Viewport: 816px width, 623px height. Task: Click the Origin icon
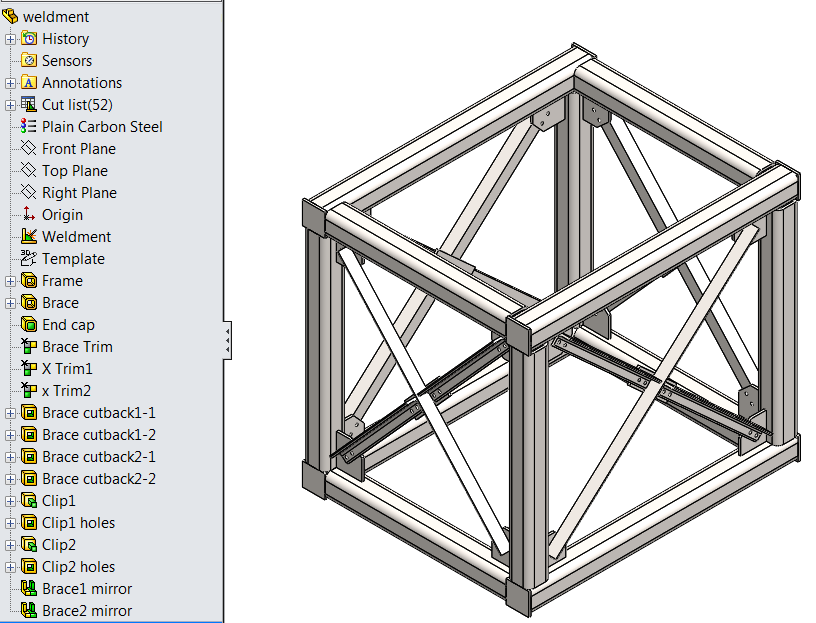point(29,214)
